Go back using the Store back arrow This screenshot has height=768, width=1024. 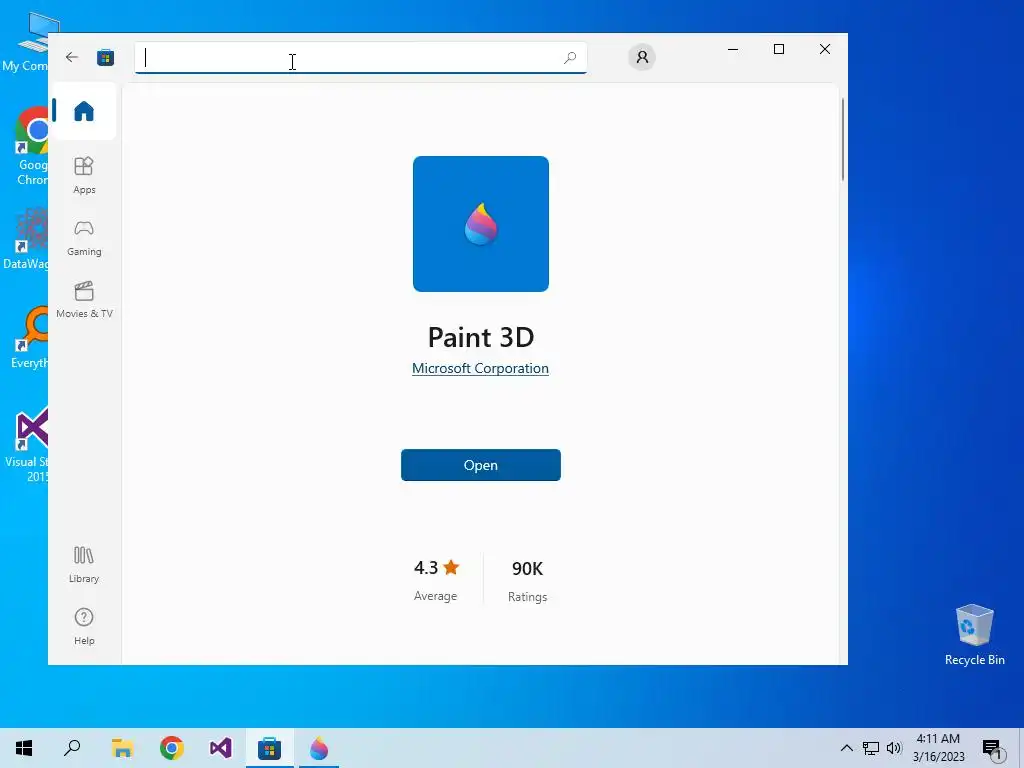(x=72, y=57)
